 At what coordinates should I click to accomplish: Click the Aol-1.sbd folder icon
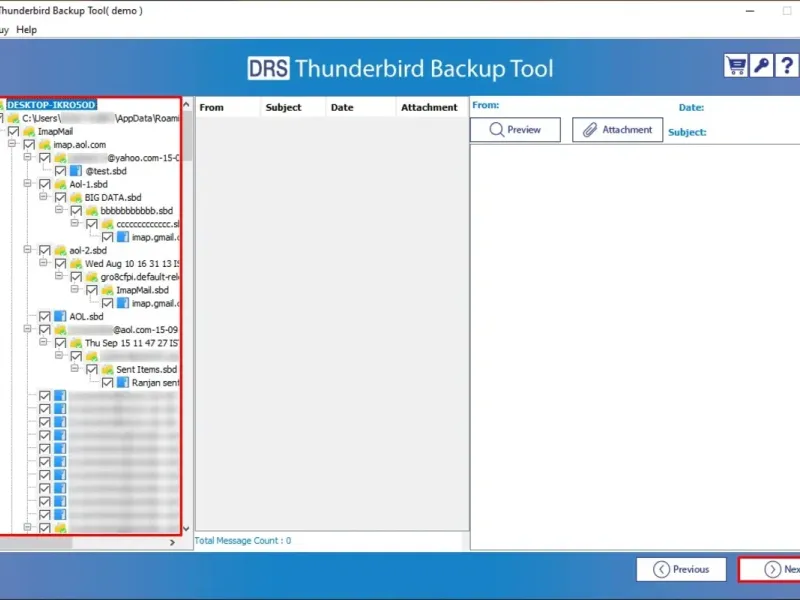click(60, 184)
